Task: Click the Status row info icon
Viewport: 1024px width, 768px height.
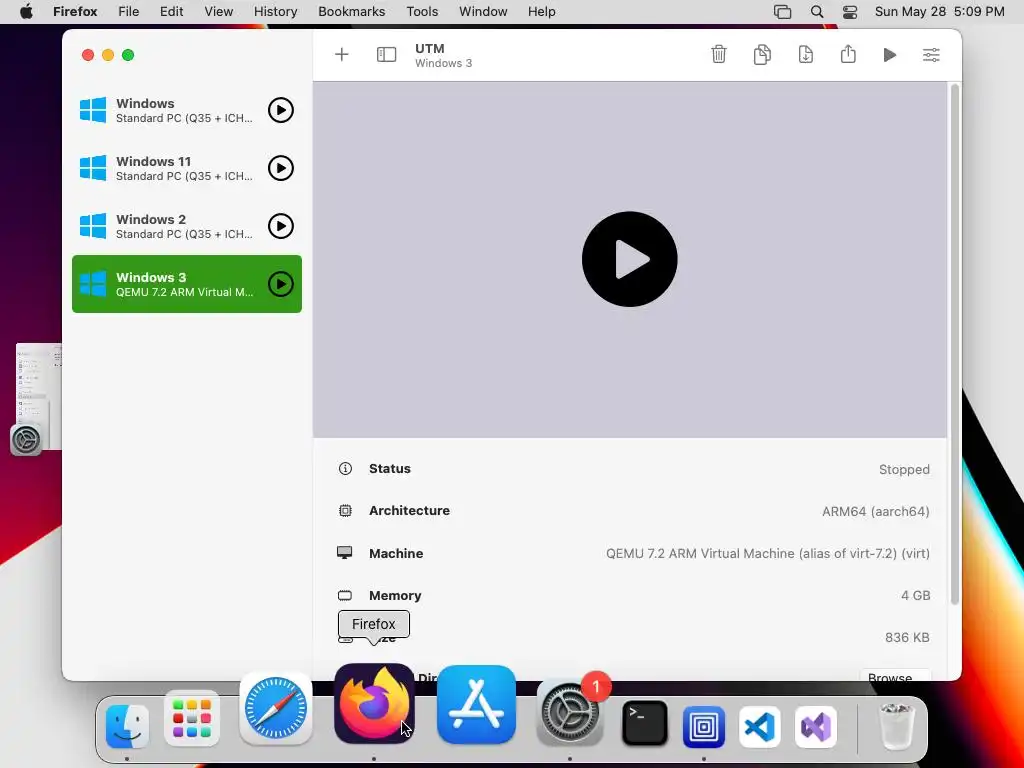Action: [x=345, y=468]
